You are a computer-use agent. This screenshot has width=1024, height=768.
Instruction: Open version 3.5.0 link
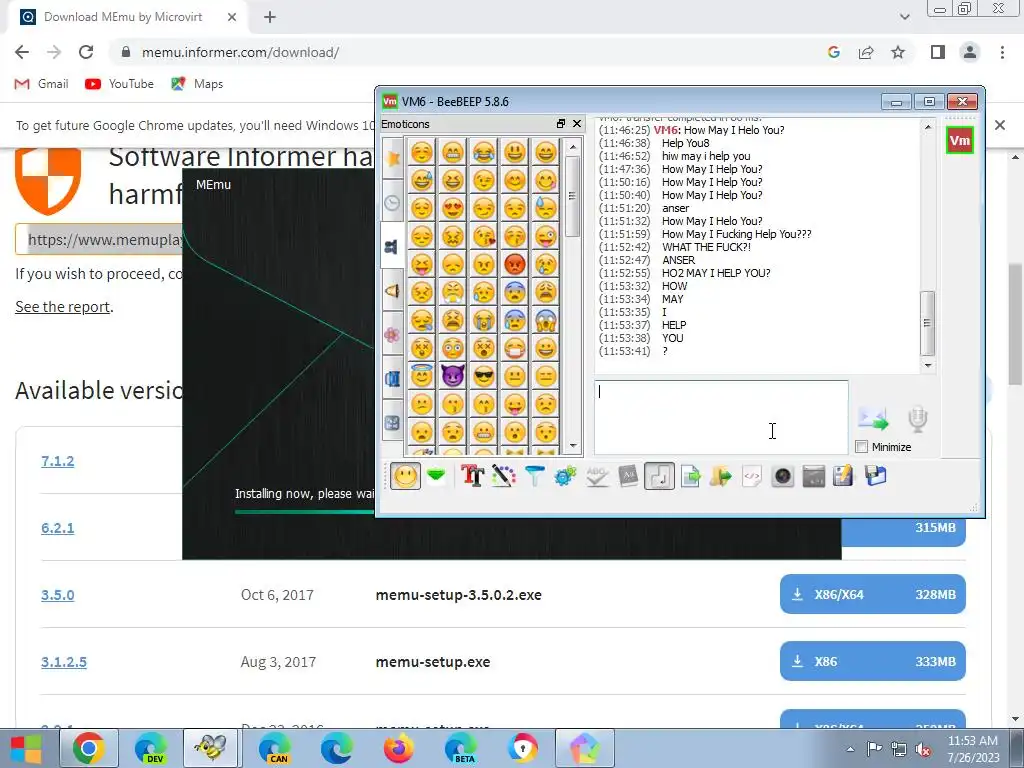pos(57,595)
